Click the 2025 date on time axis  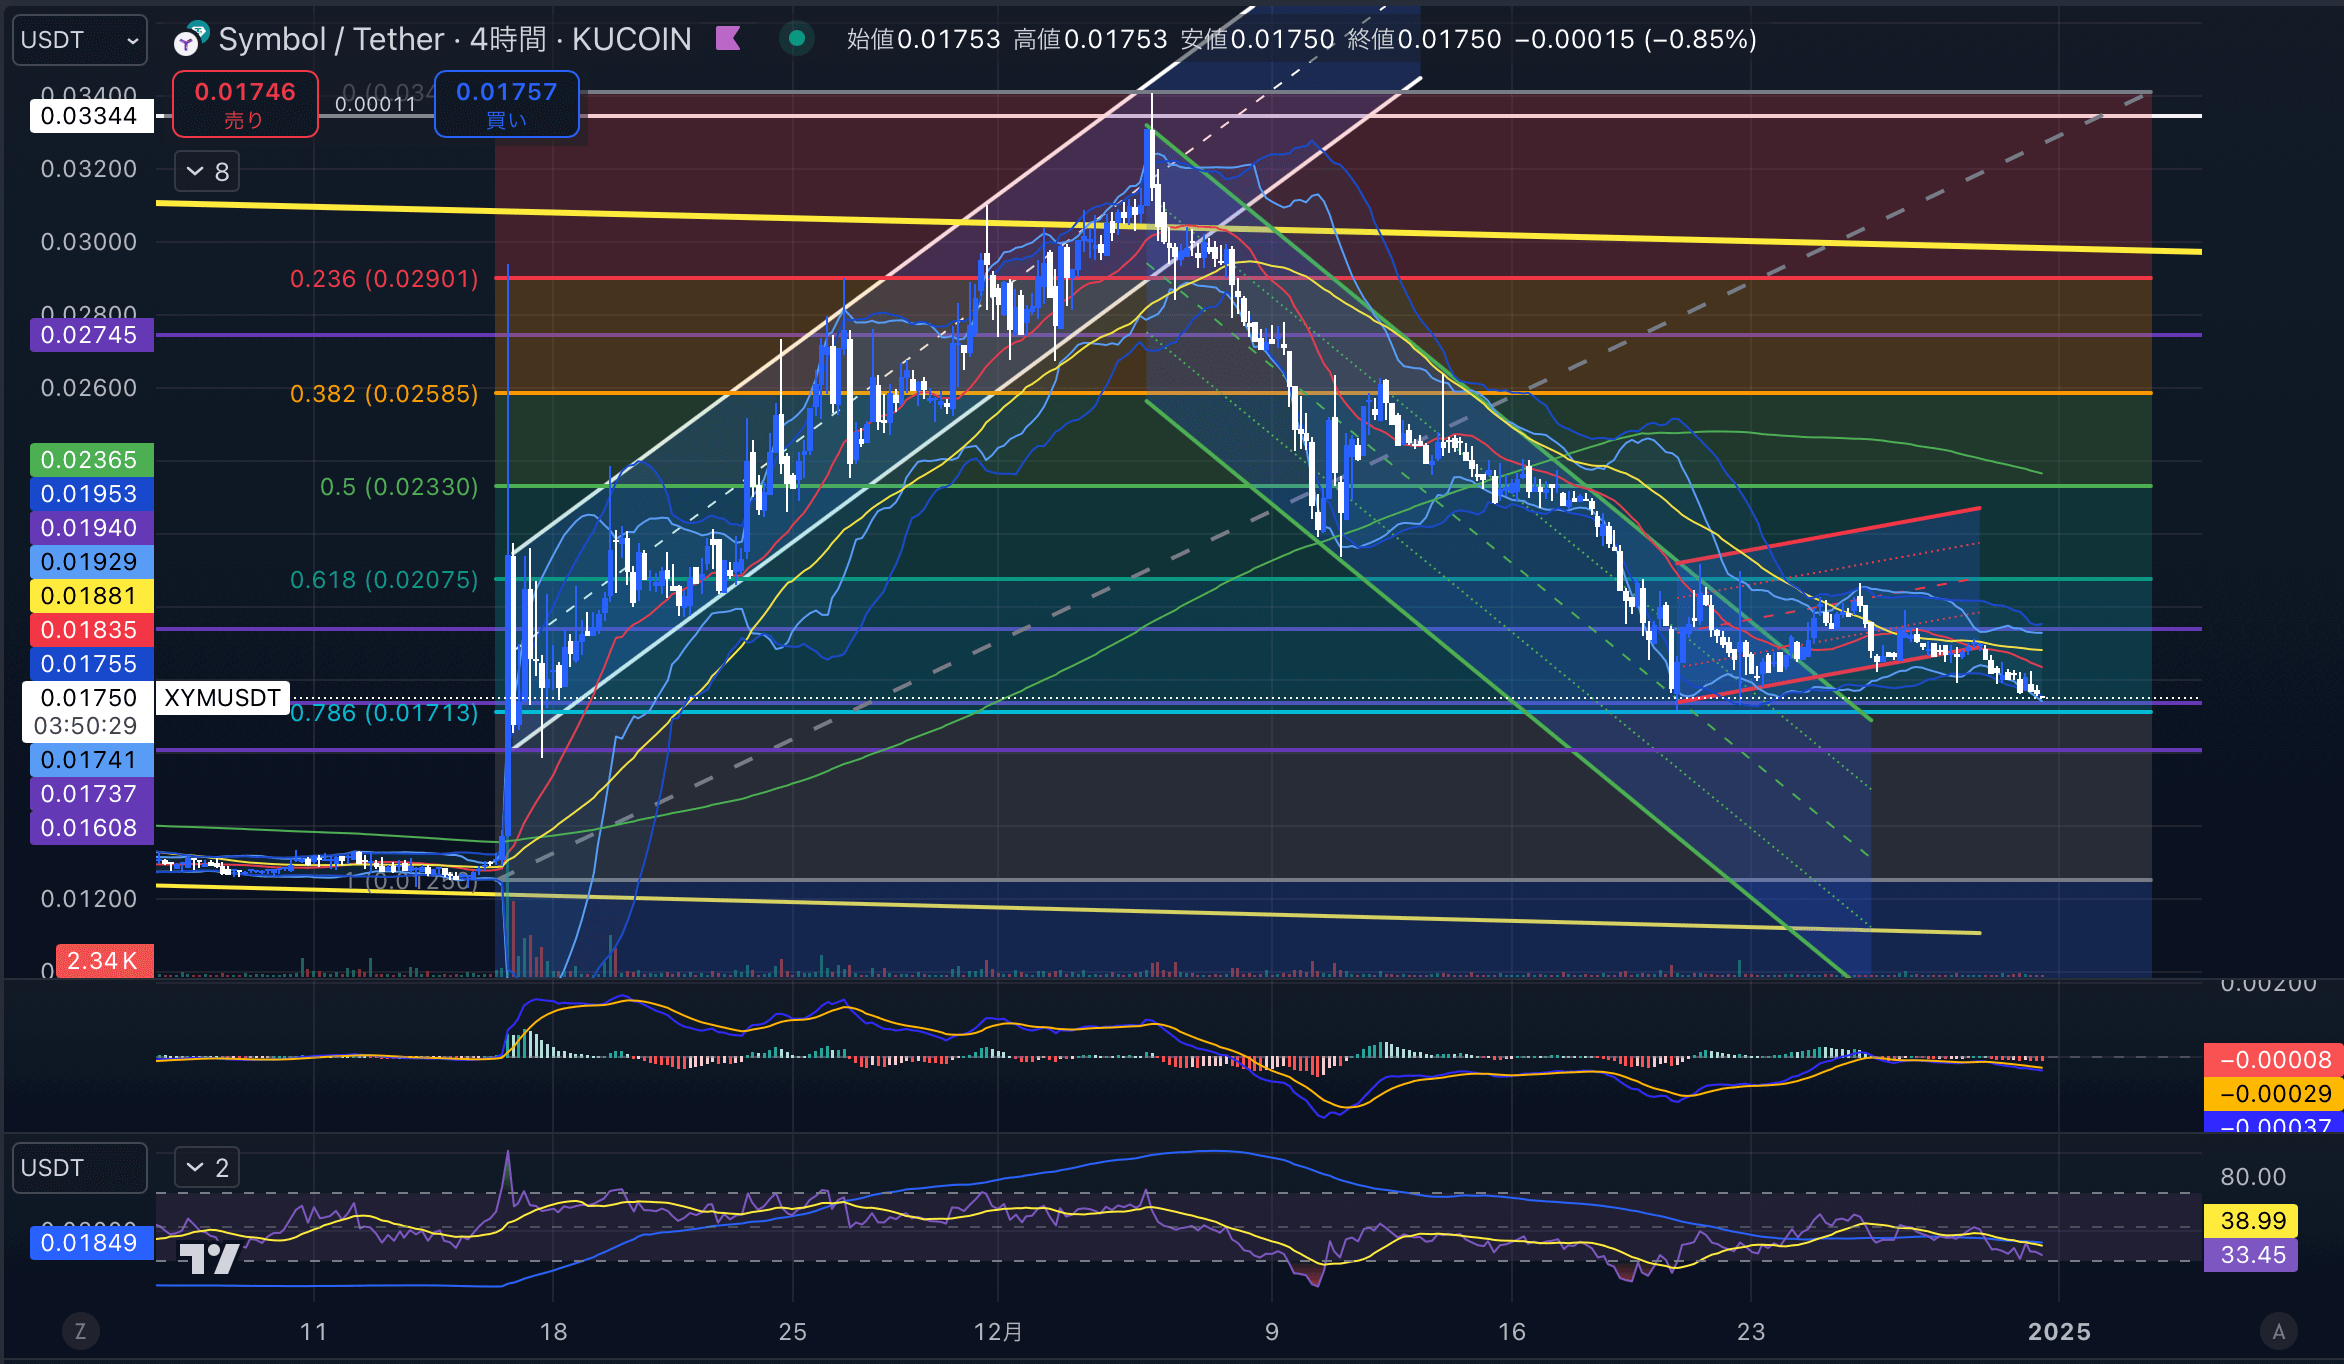tap(2059, 1332)
